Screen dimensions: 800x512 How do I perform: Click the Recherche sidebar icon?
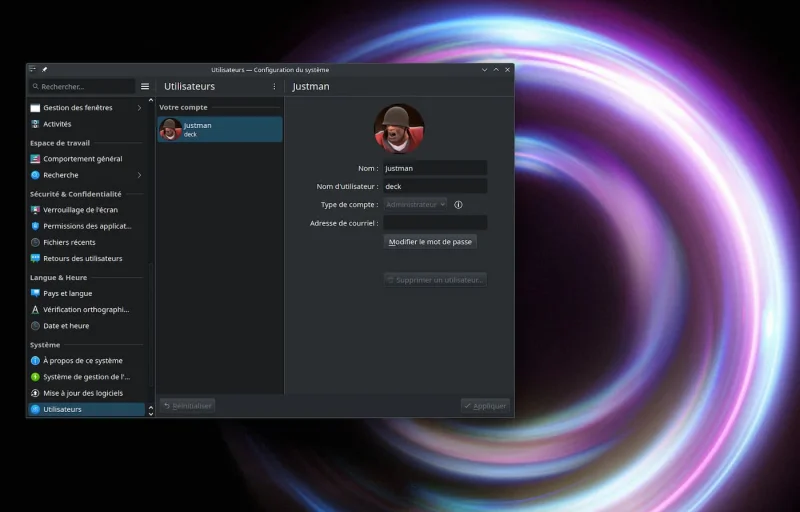pos(35,175)
